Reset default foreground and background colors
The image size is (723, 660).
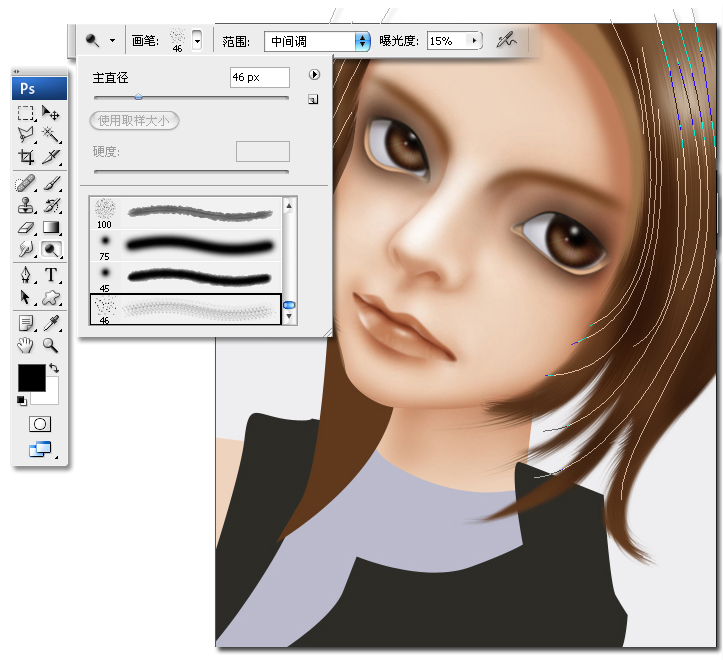pyautogui.click(x=22, y=401)
